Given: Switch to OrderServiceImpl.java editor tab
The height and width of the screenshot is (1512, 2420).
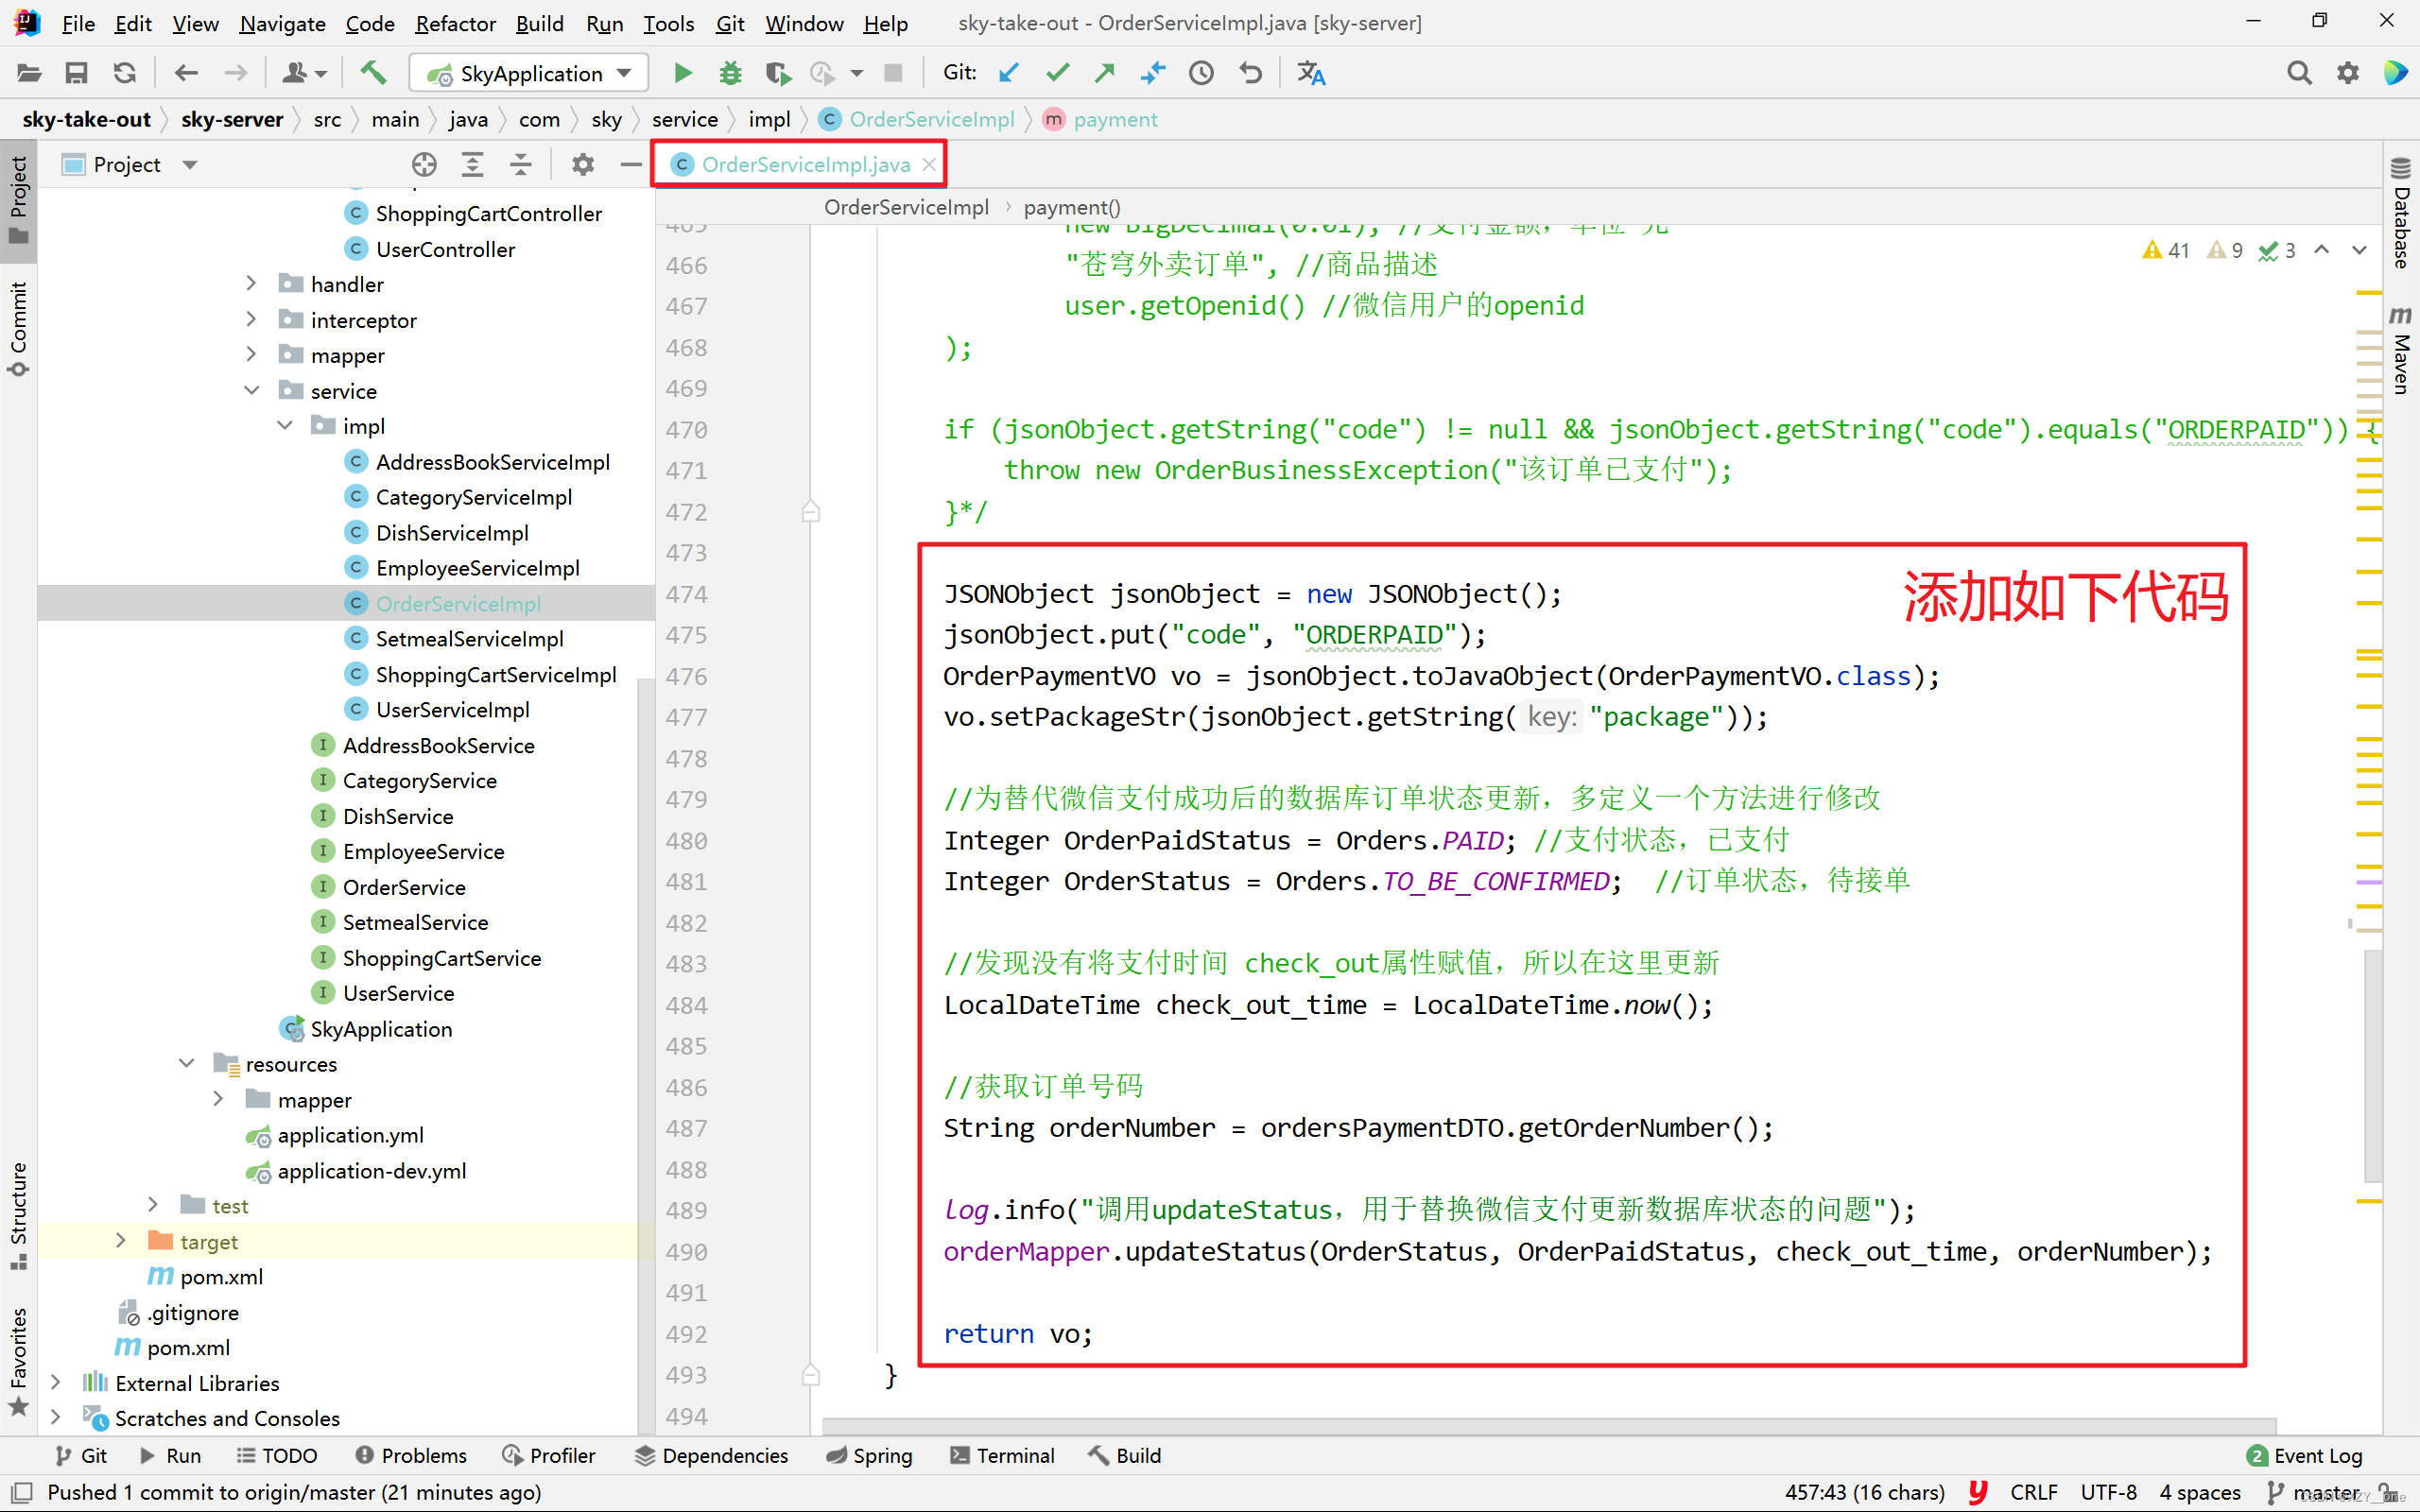Looking at the screenshot, I should click(805, 164).
